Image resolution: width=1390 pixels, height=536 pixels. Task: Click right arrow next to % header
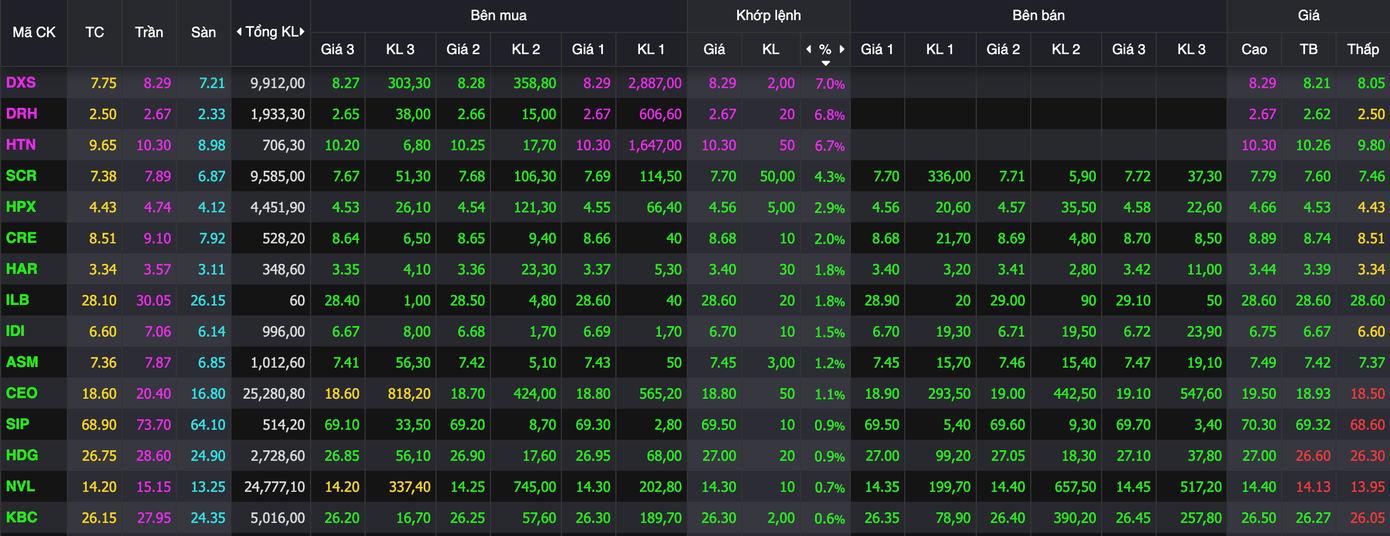click(x=842, y=49)
